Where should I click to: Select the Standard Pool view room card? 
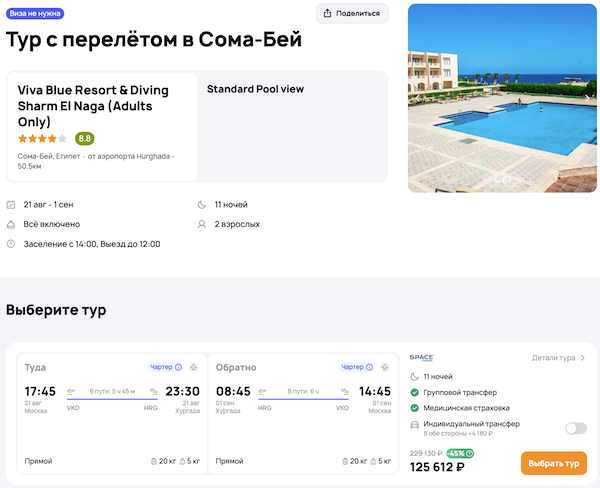292,125
